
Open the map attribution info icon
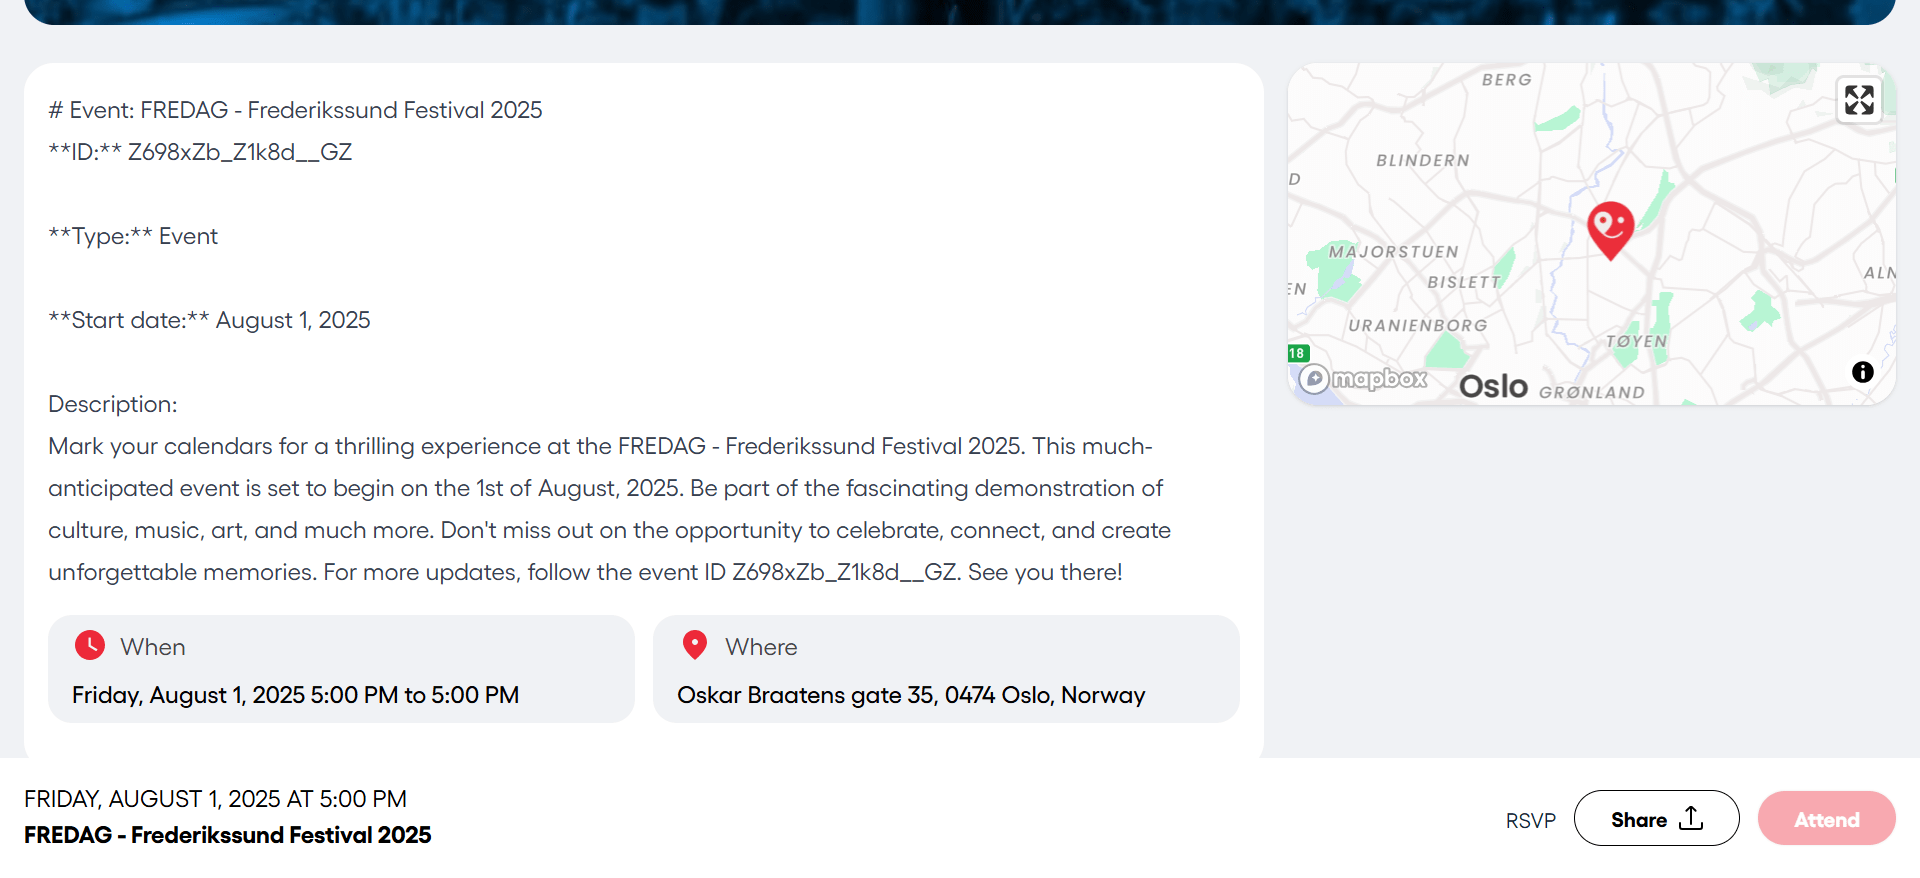1862,372
